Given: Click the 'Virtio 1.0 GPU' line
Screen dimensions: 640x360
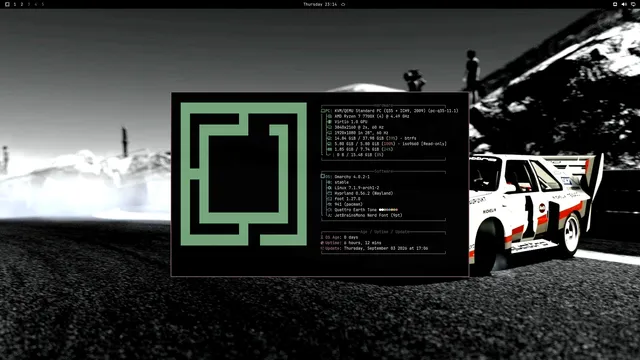Looking at the screenshot, I should 351,122.
